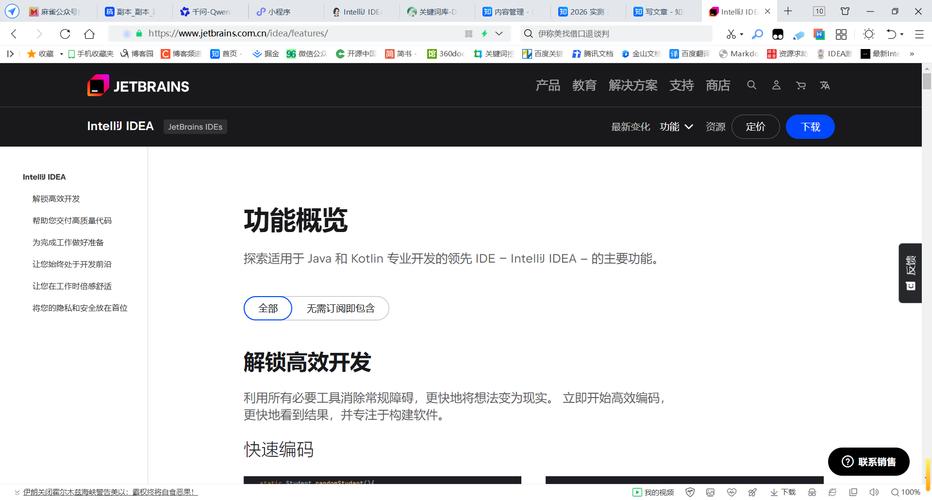Click the 建议 feedback side tab
The width and height of the screenshot is (932, 500).
pyautogui.click(x=910, y=273)
